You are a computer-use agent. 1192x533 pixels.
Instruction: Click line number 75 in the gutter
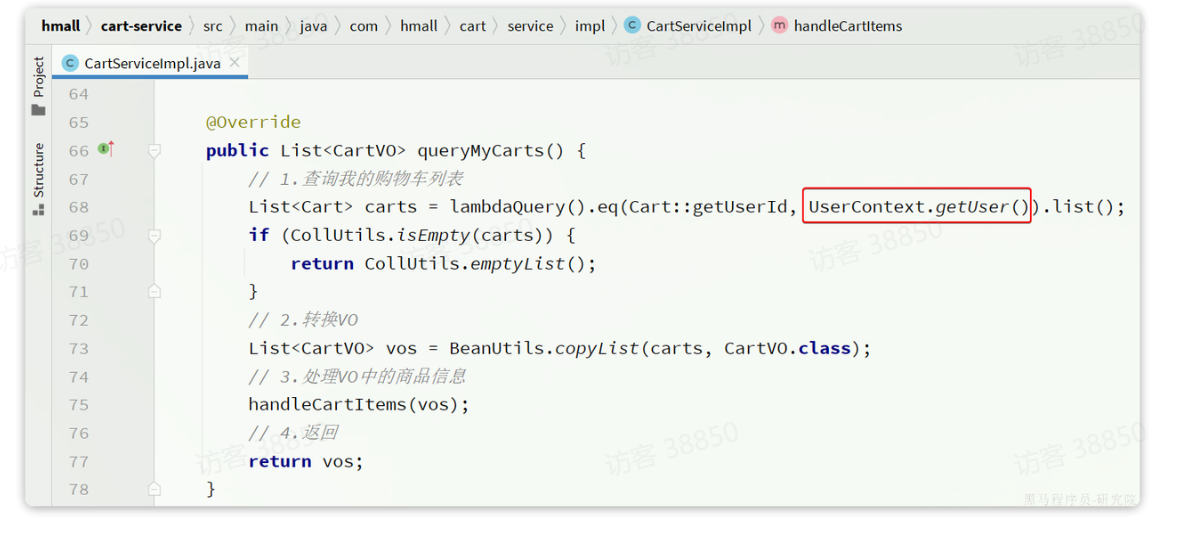78,405
